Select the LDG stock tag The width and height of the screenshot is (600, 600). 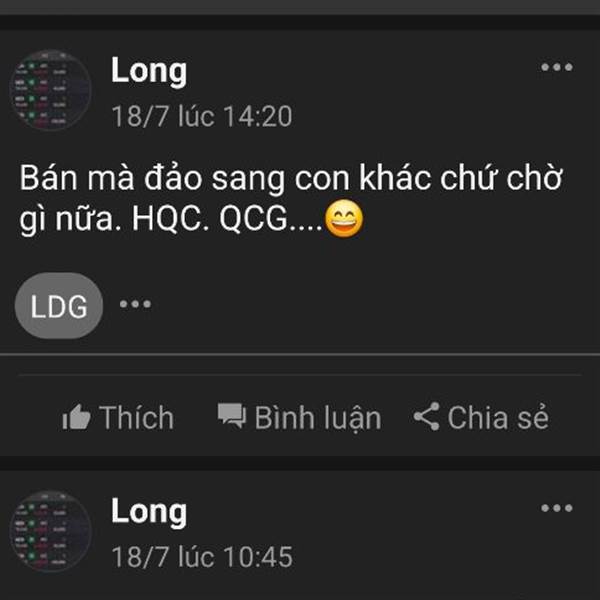coord(59,306)
